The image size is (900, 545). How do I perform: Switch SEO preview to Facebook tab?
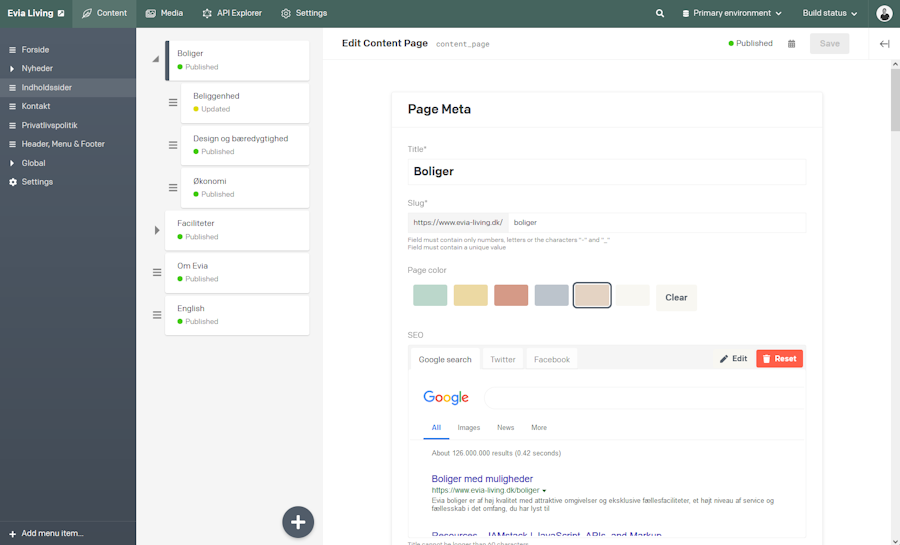[x=552, y=359]
